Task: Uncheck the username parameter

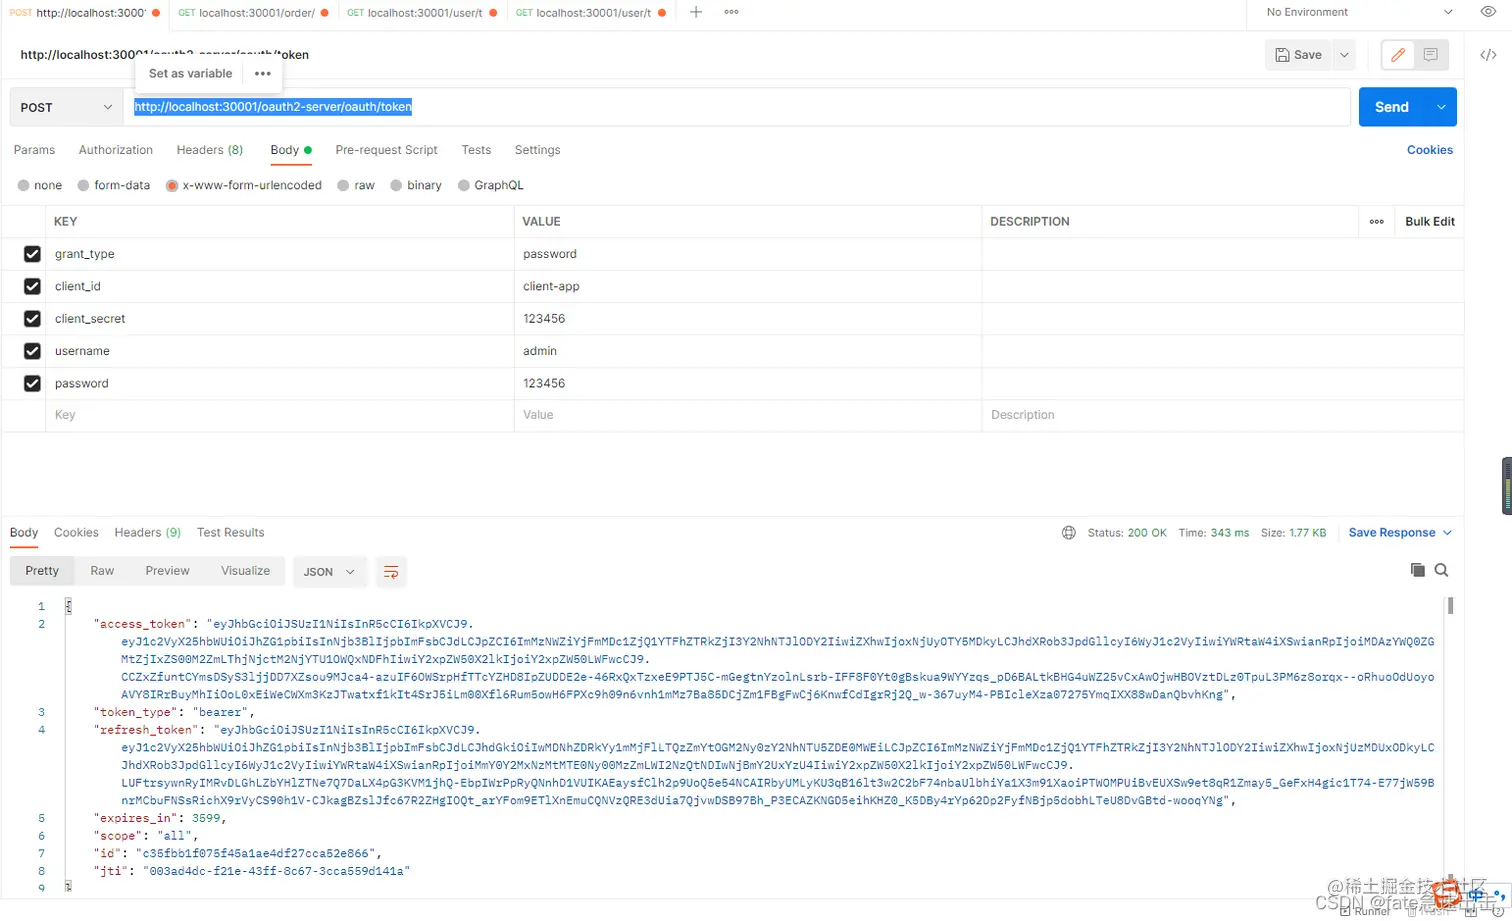Action: coord(32,351)
